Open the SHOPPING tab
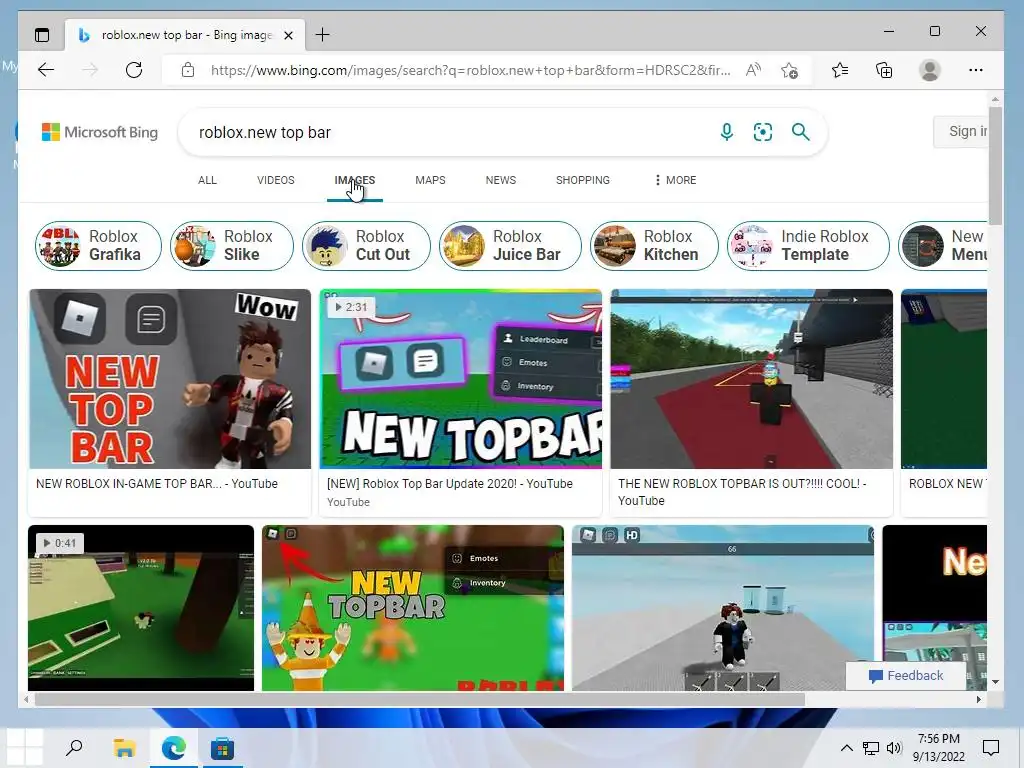The image size is (1024, 768). coord(583,180)
